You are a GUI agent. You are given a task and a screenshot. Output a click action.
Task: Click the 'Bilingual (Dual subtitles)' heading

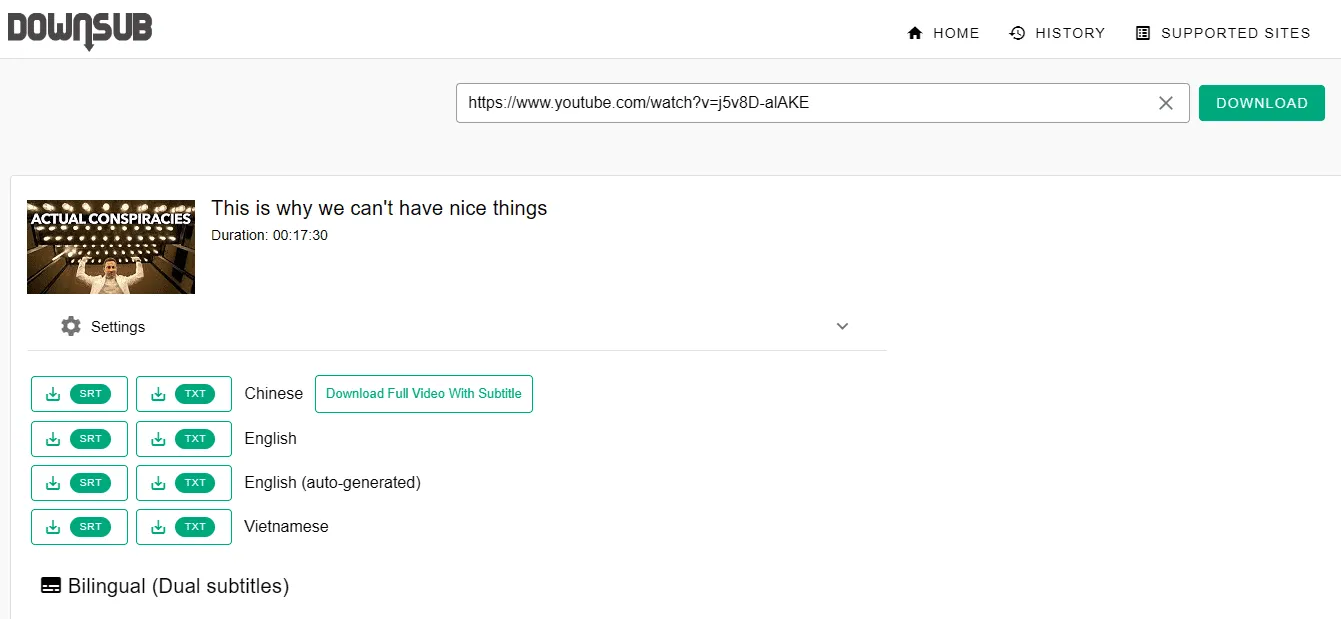(178, 586)
